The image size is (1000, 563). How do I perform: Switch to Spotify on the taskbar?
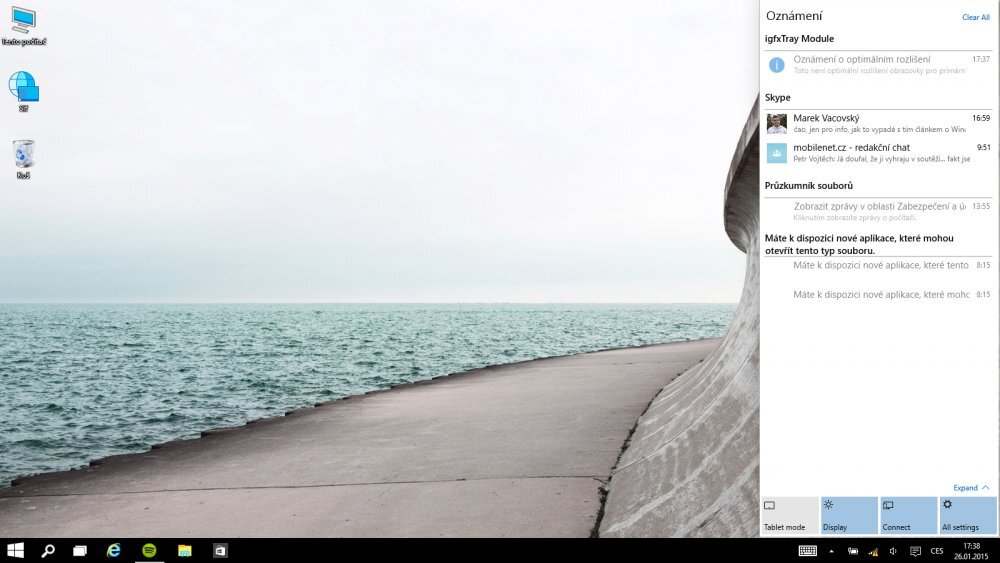click(x=149, y=550)
